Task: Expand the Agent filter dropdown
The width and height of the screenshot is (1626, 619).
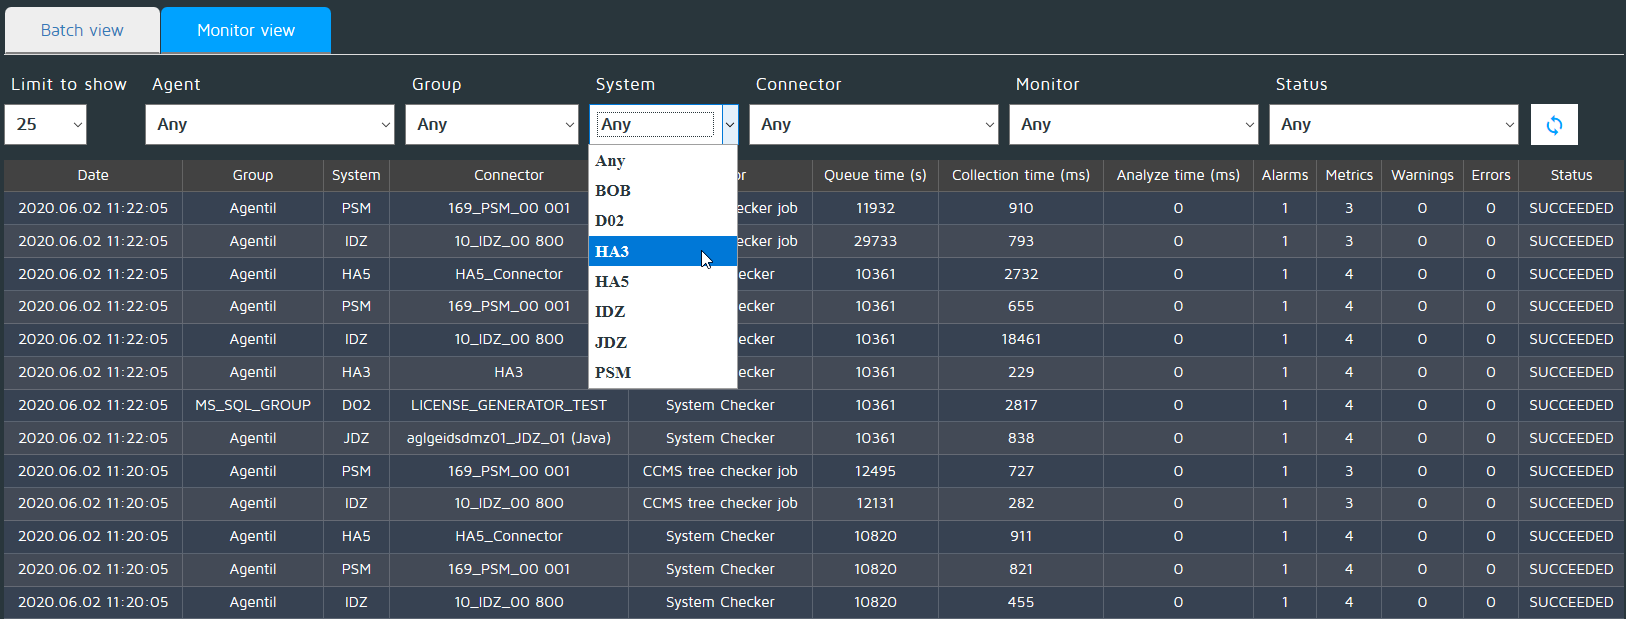Action: [x=270, y=125]
